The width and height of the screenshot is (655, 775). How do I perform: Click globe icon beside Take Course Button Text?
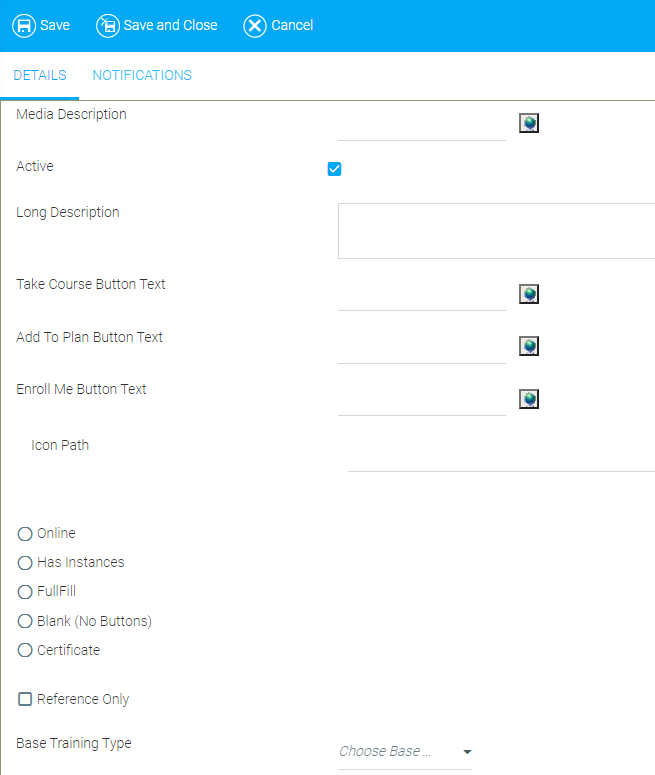point(529,293)
